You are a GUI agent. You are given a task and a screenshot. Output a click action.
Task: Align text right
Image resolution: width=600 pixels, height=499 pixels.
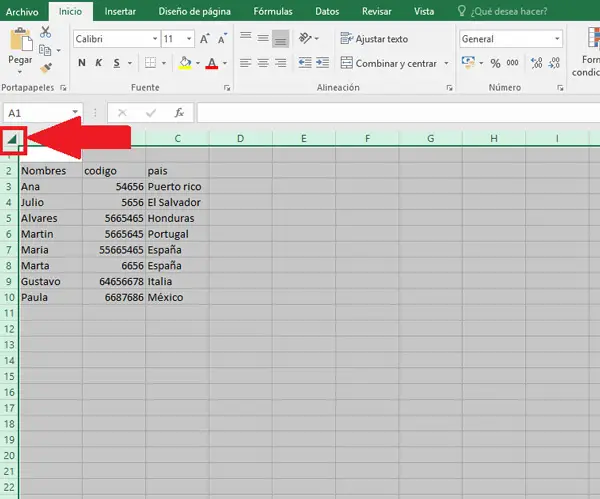(280, 63)
